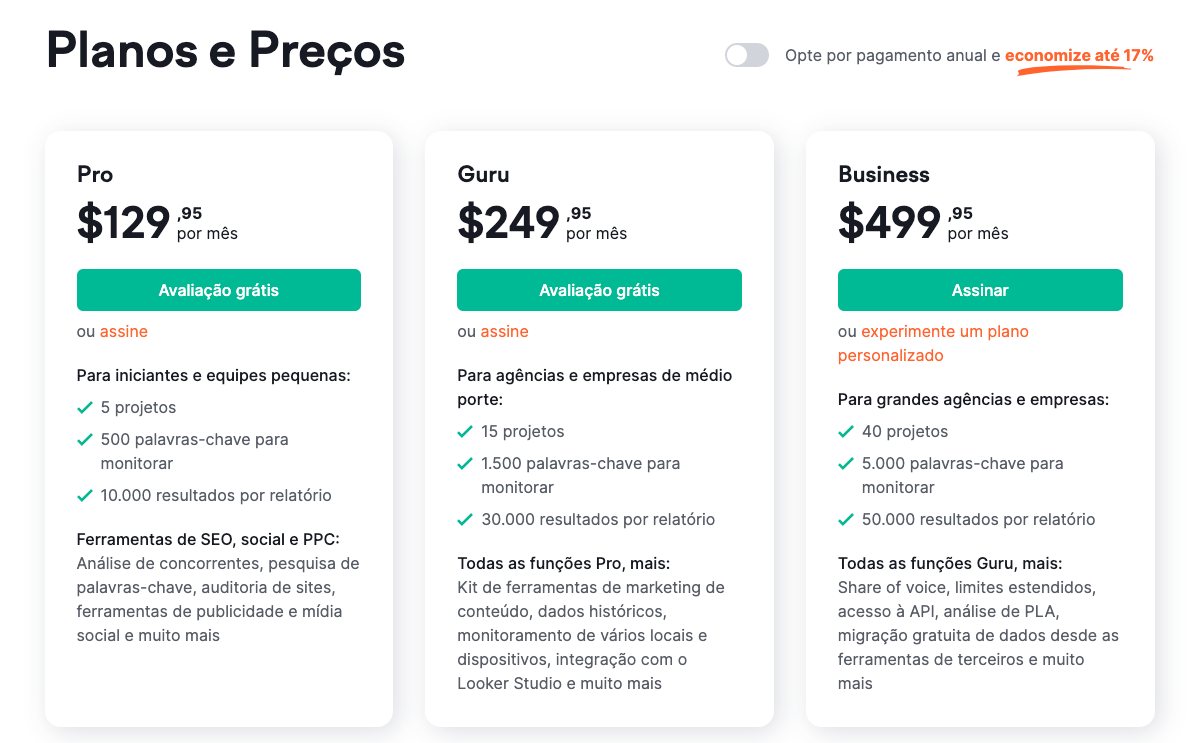The height and width of the screenshot is (743, 1199).
Task: Click the checkmark next to 5.000 palavras-chave
Action: point(844,463)
